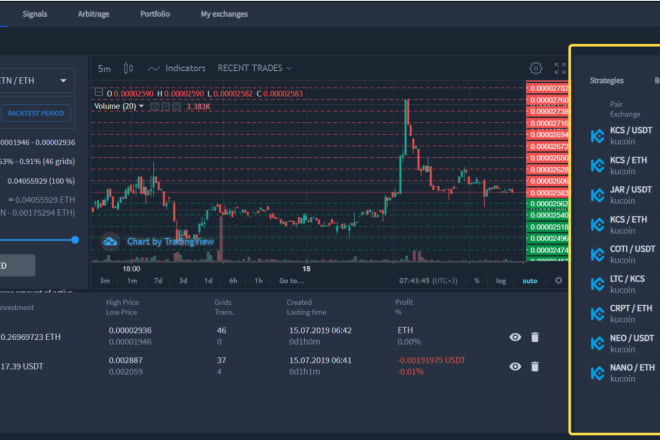This screenshot has height=440, width=660.
Task: Select the JAR / USDT strategy
Action: [x=631, y=189]
